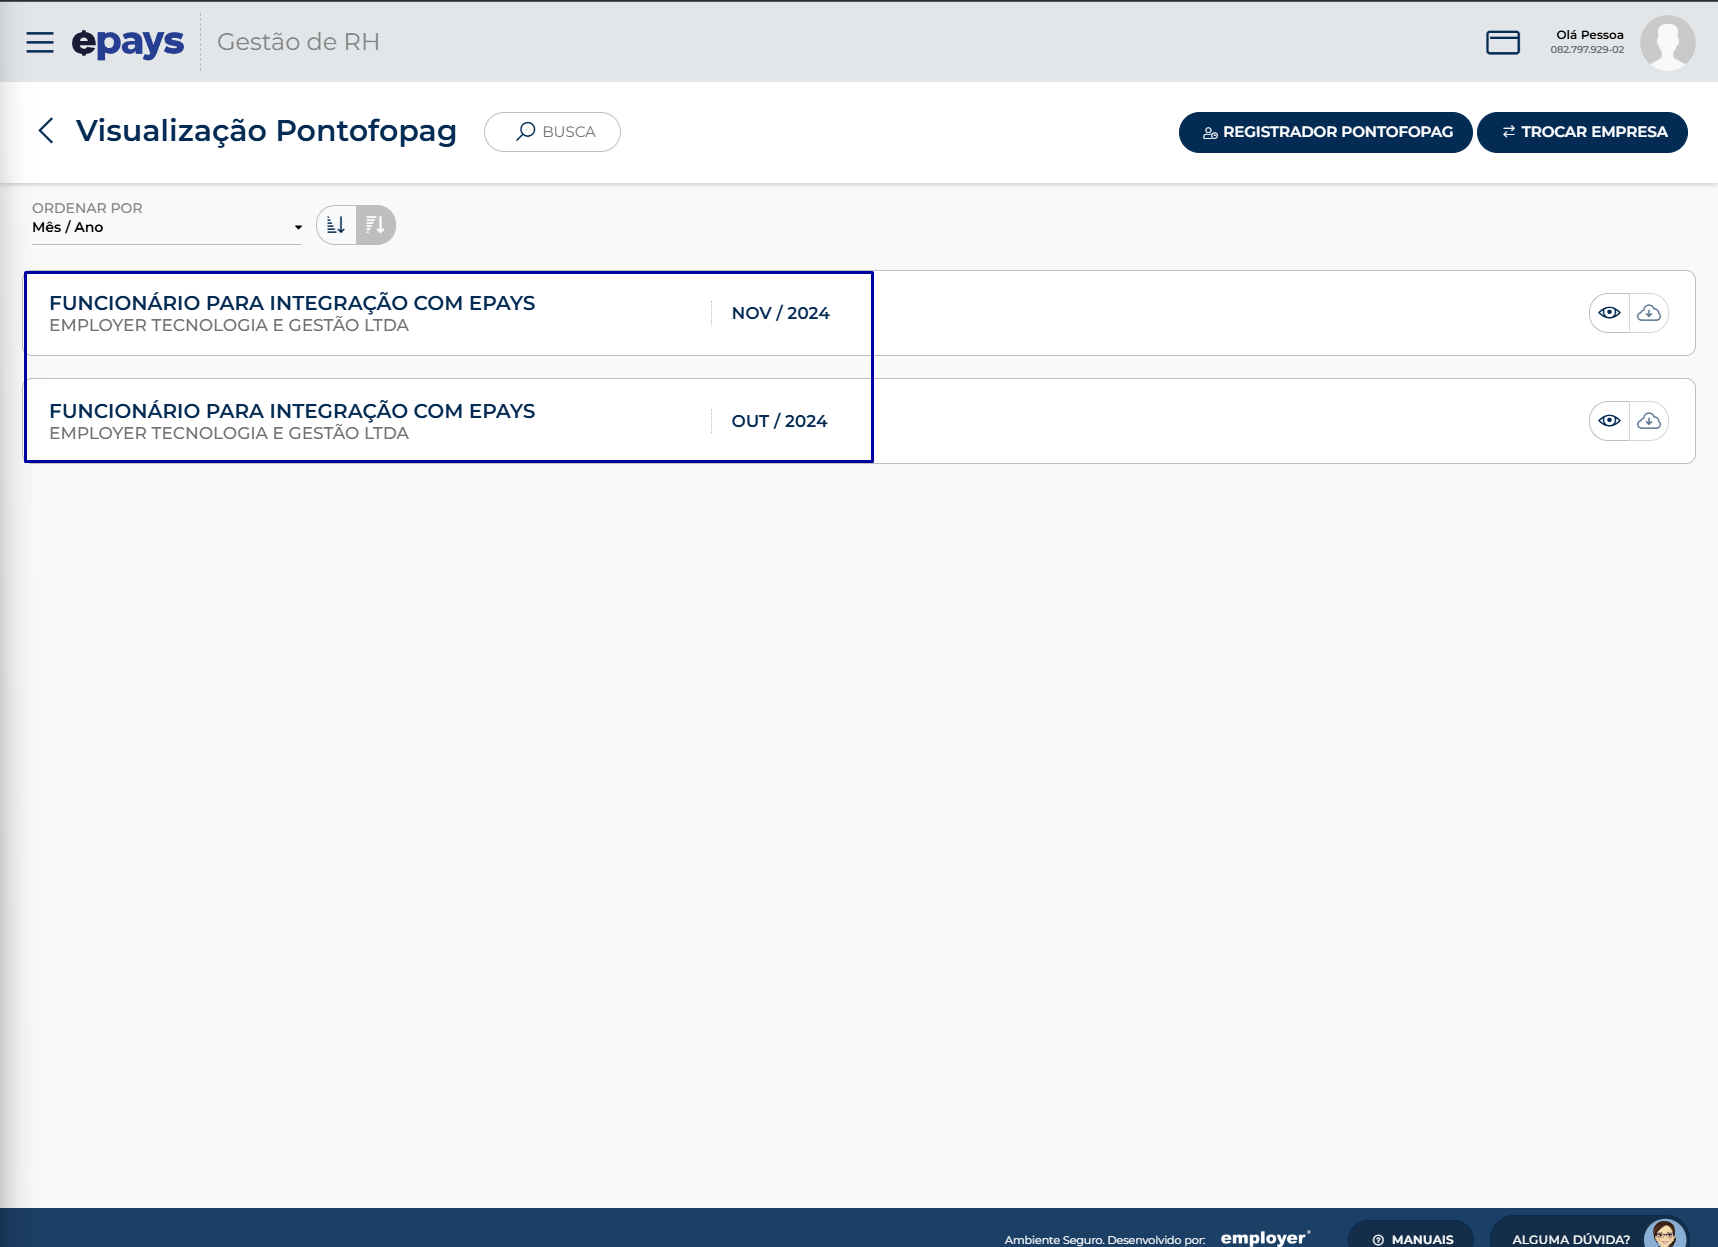This screenshot has width=1718, height=1247.
Task: Expand the Ordenar Por dropdown
Action: pos(167,227)
